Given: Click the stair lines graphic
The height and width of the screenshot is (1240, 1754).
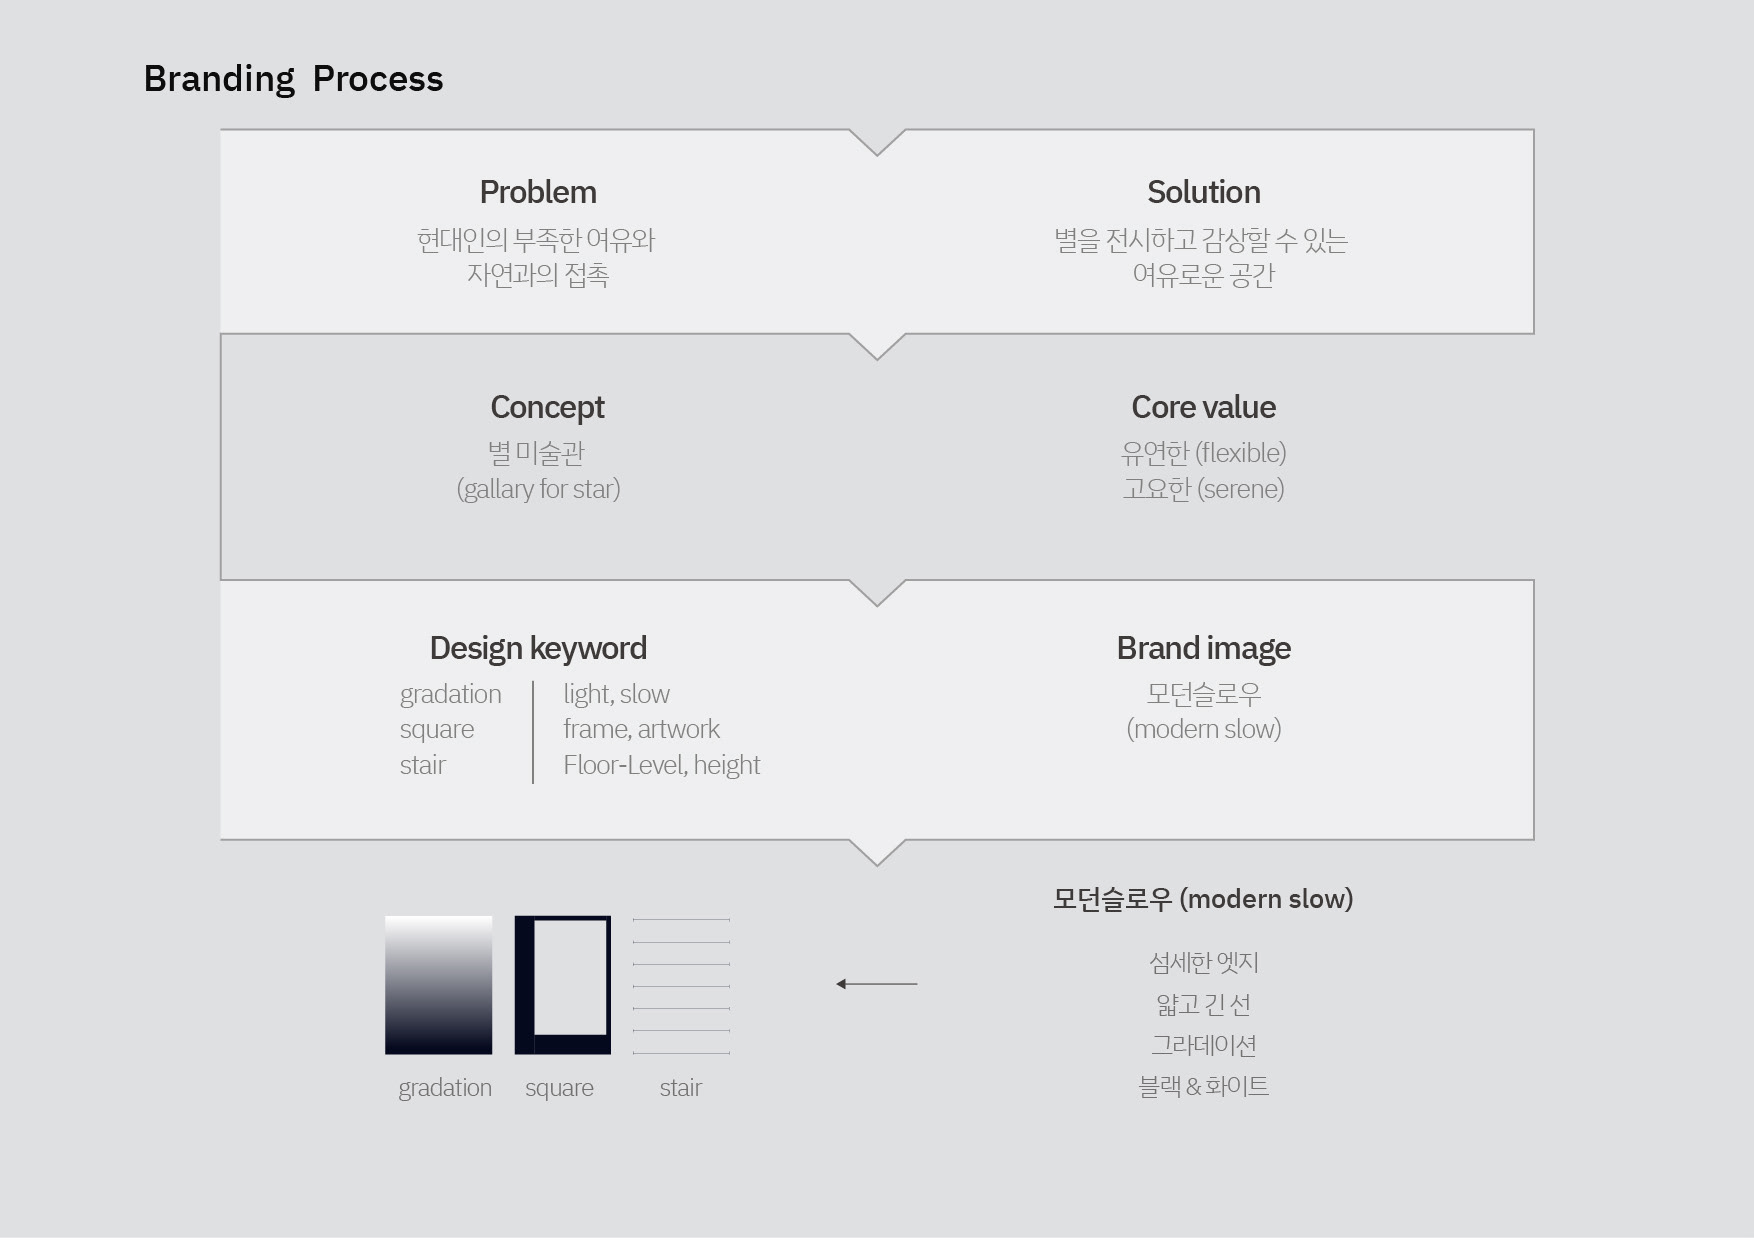Looking at the screenshot, I should point(681,985).
